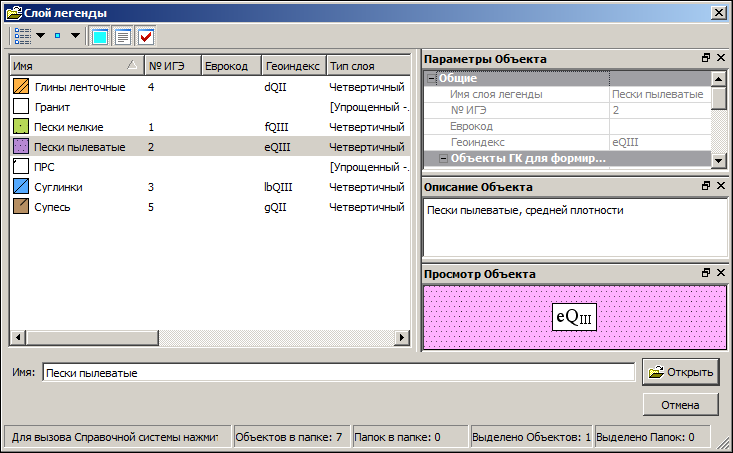The image size is (733, 453).
Task: Click the № ИГЭ property value 2
Action: pos(660,110)
